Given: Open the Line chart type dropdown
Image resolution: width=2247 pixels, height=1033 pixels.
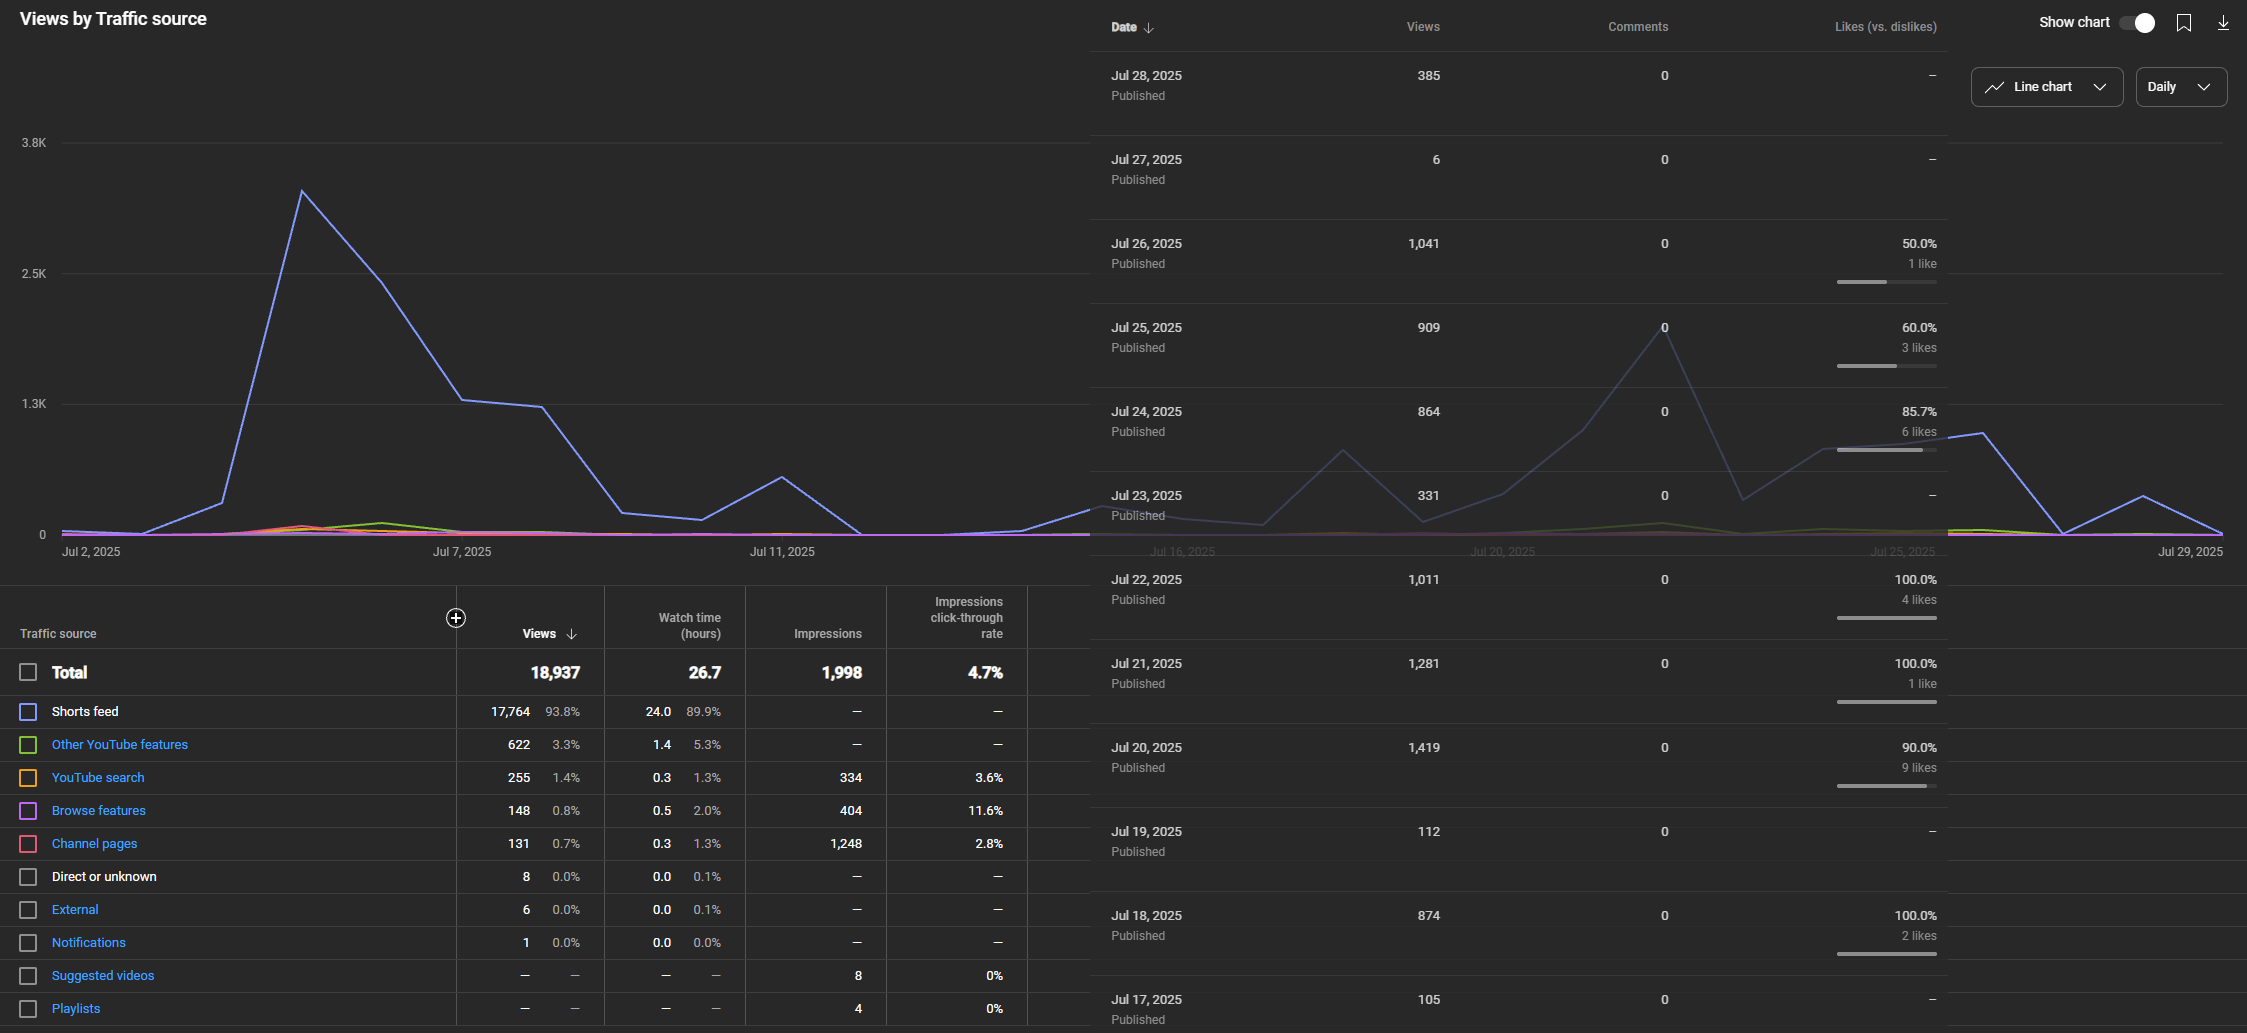Looking at the screenshot, I should coord(2047,87).
